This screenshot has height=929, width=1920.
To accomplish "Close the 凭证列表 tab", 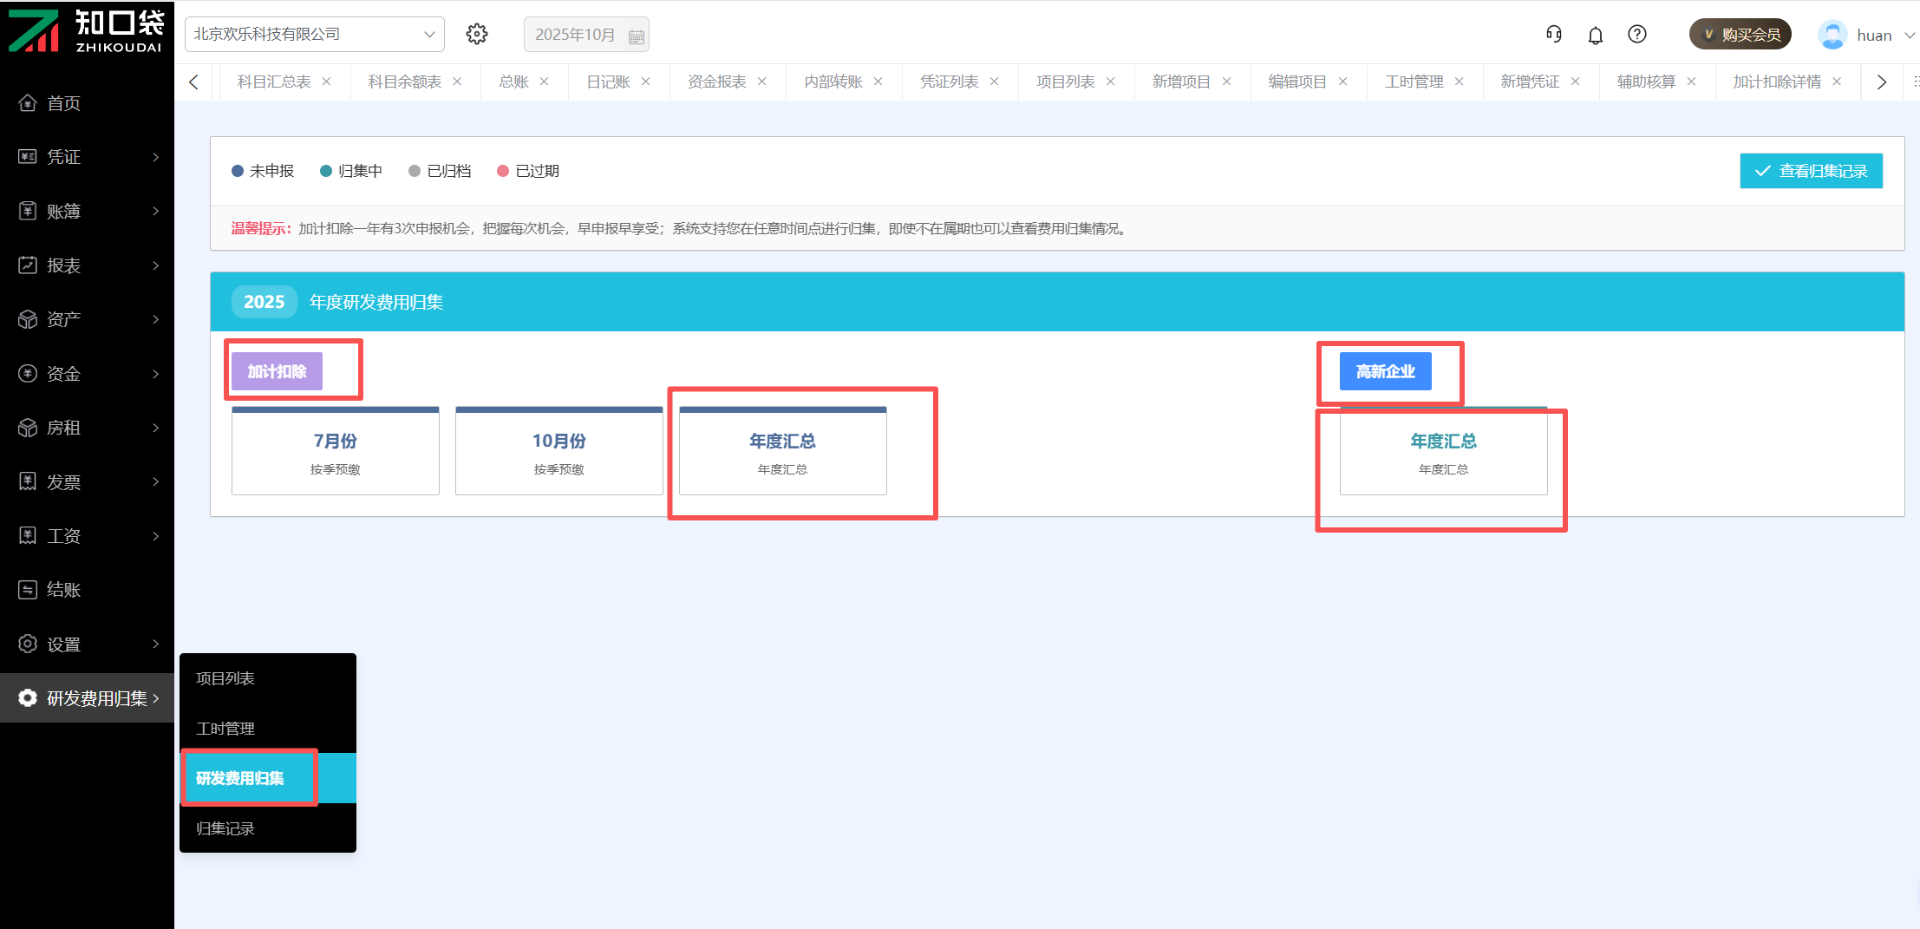I will [994, 82].
